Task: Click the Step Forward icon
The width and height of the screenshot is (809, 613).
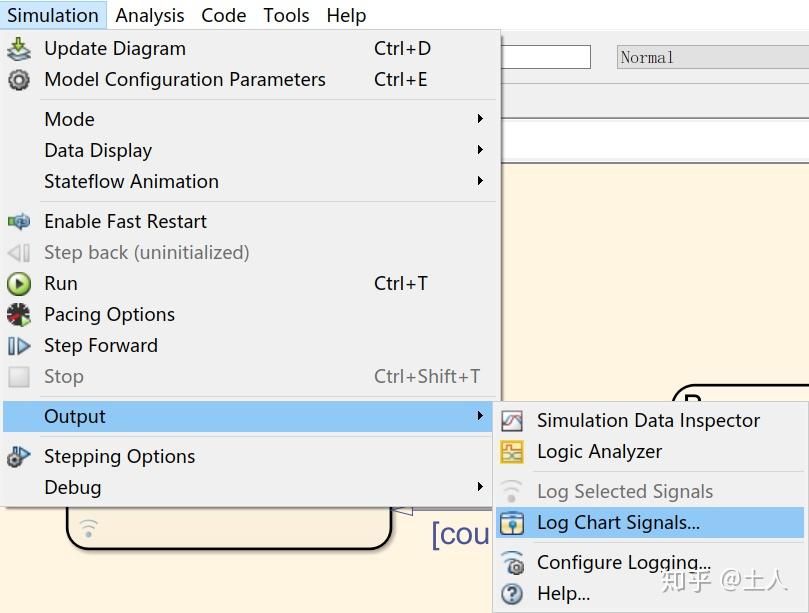Action: pyautogui.click(x=19, y=346)
